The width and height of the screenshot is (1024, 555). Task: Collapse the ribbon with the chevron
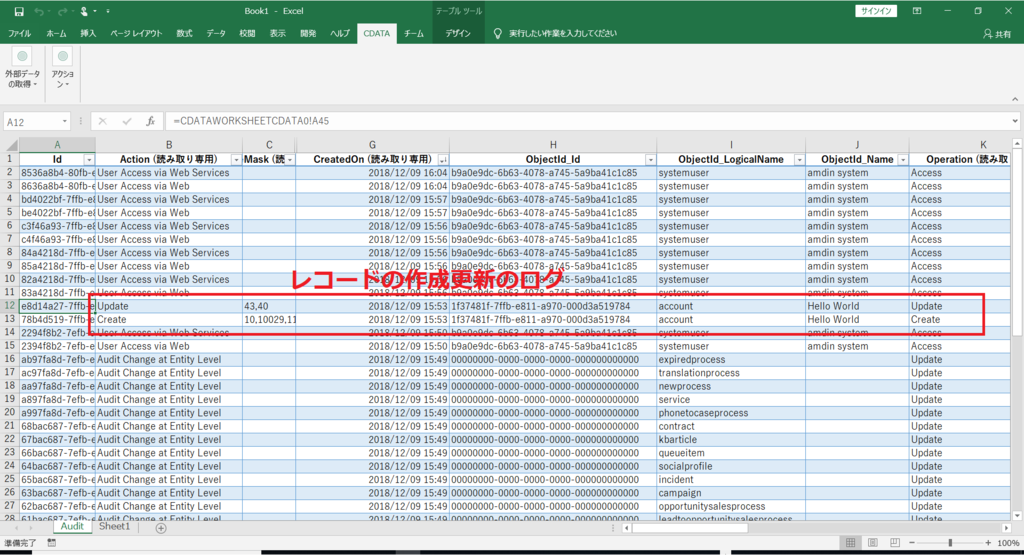point(1015,99)
